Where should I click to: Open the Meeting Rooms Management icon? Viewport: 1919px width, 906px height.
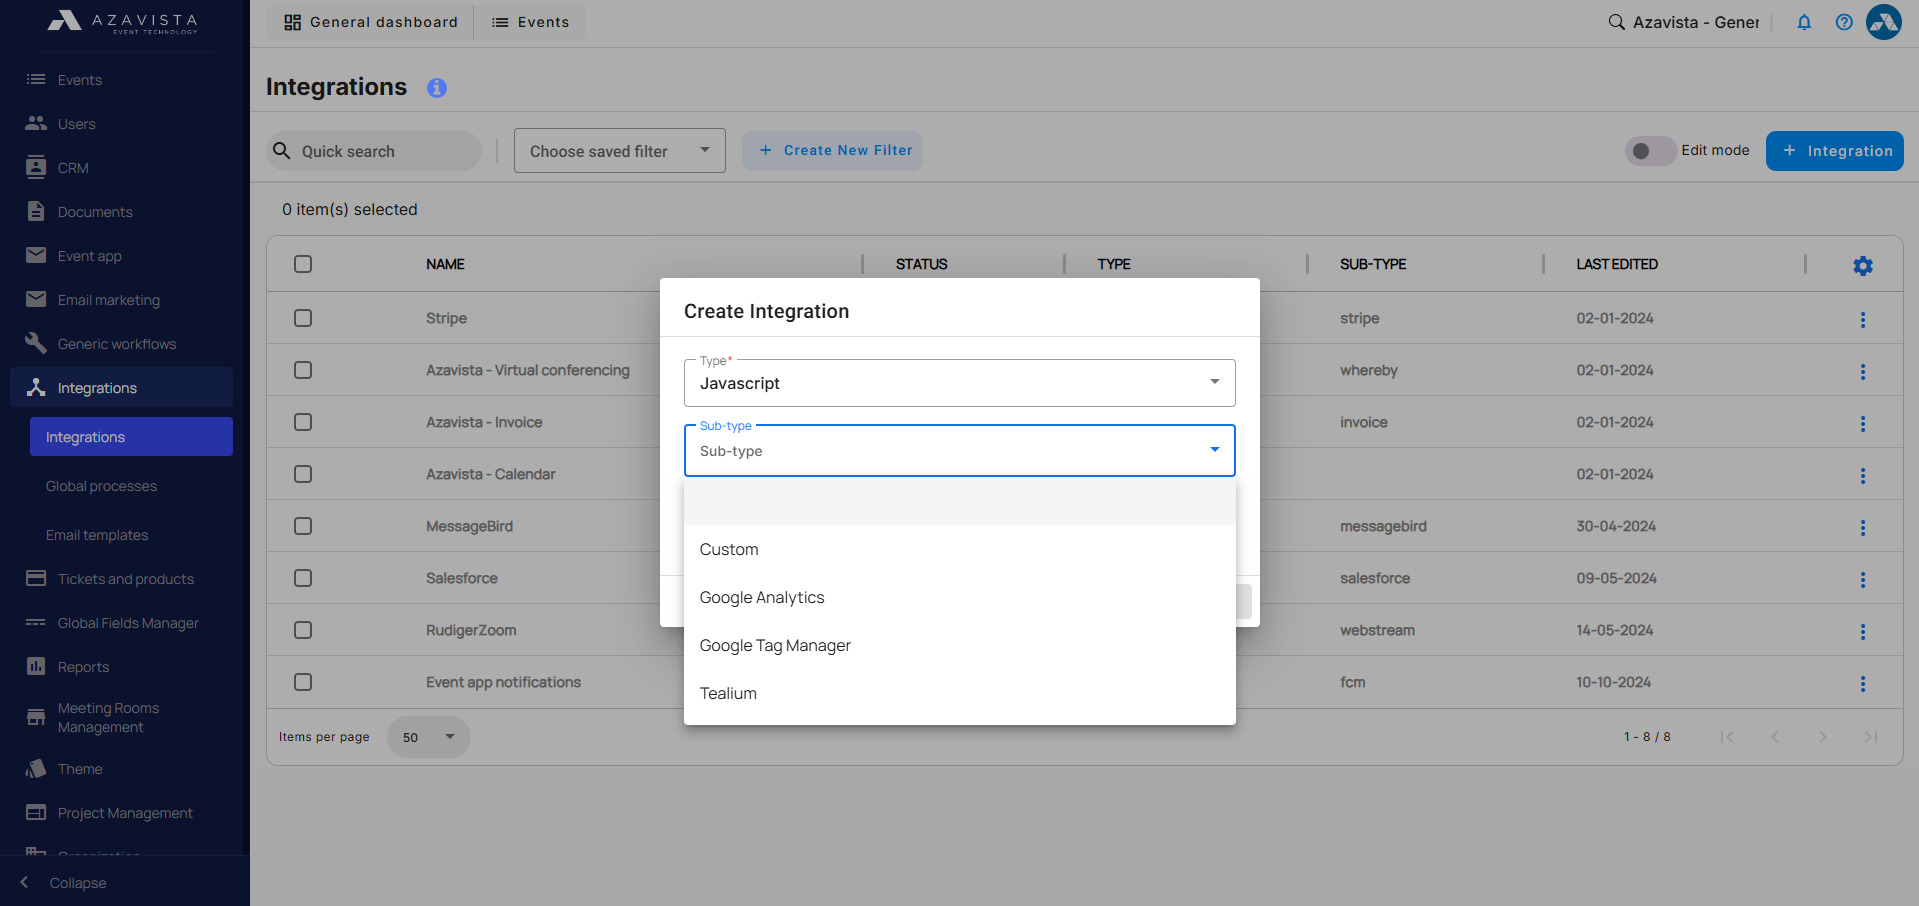tap(36, 717)
